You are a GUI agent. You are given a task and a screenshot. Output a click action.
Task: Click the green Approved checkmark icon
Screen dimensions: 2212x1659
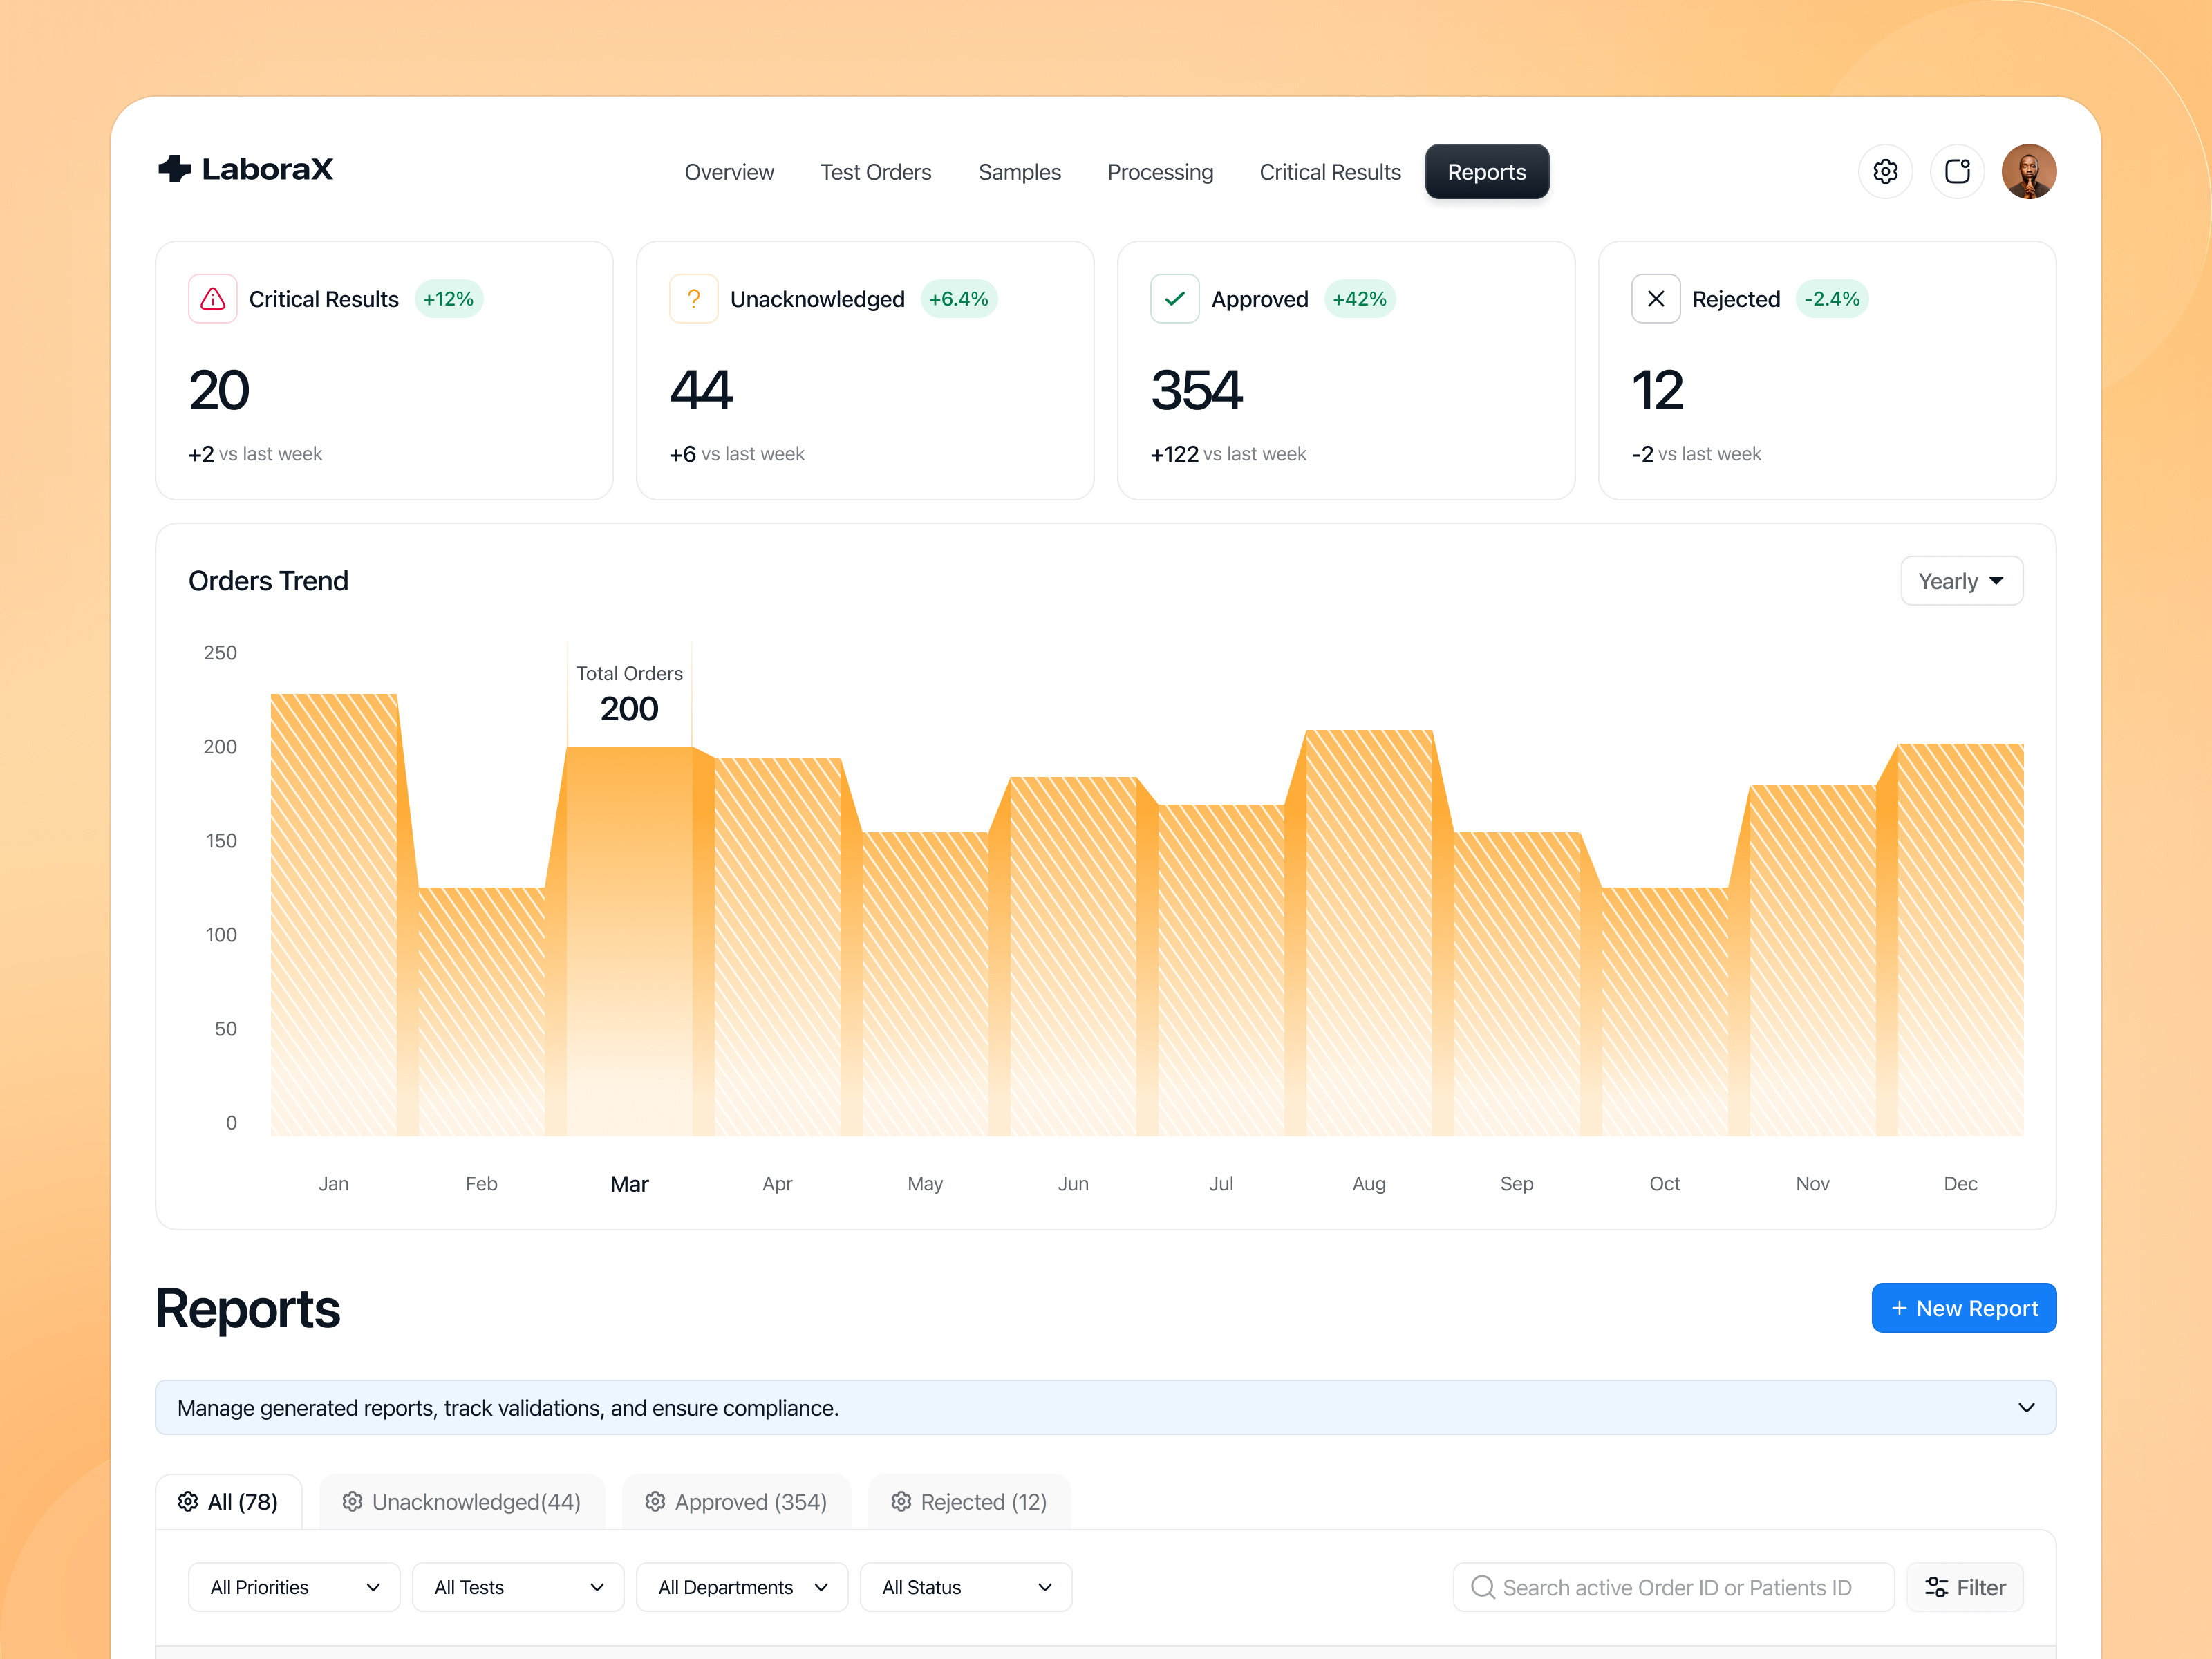(x=1174, y=298)
